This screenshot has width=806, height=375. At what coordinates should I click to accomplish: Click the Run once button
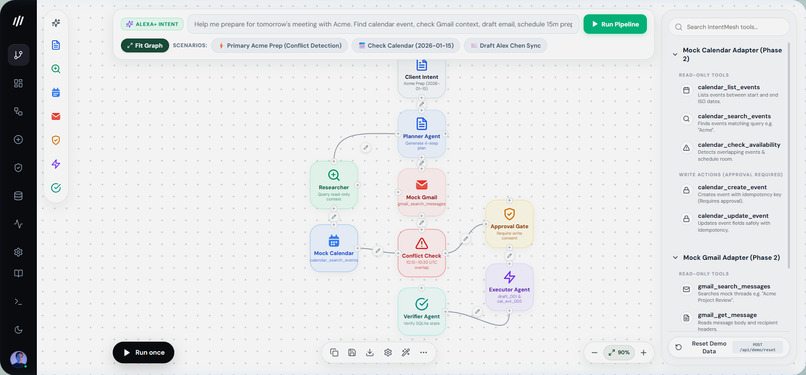point(143,352)
